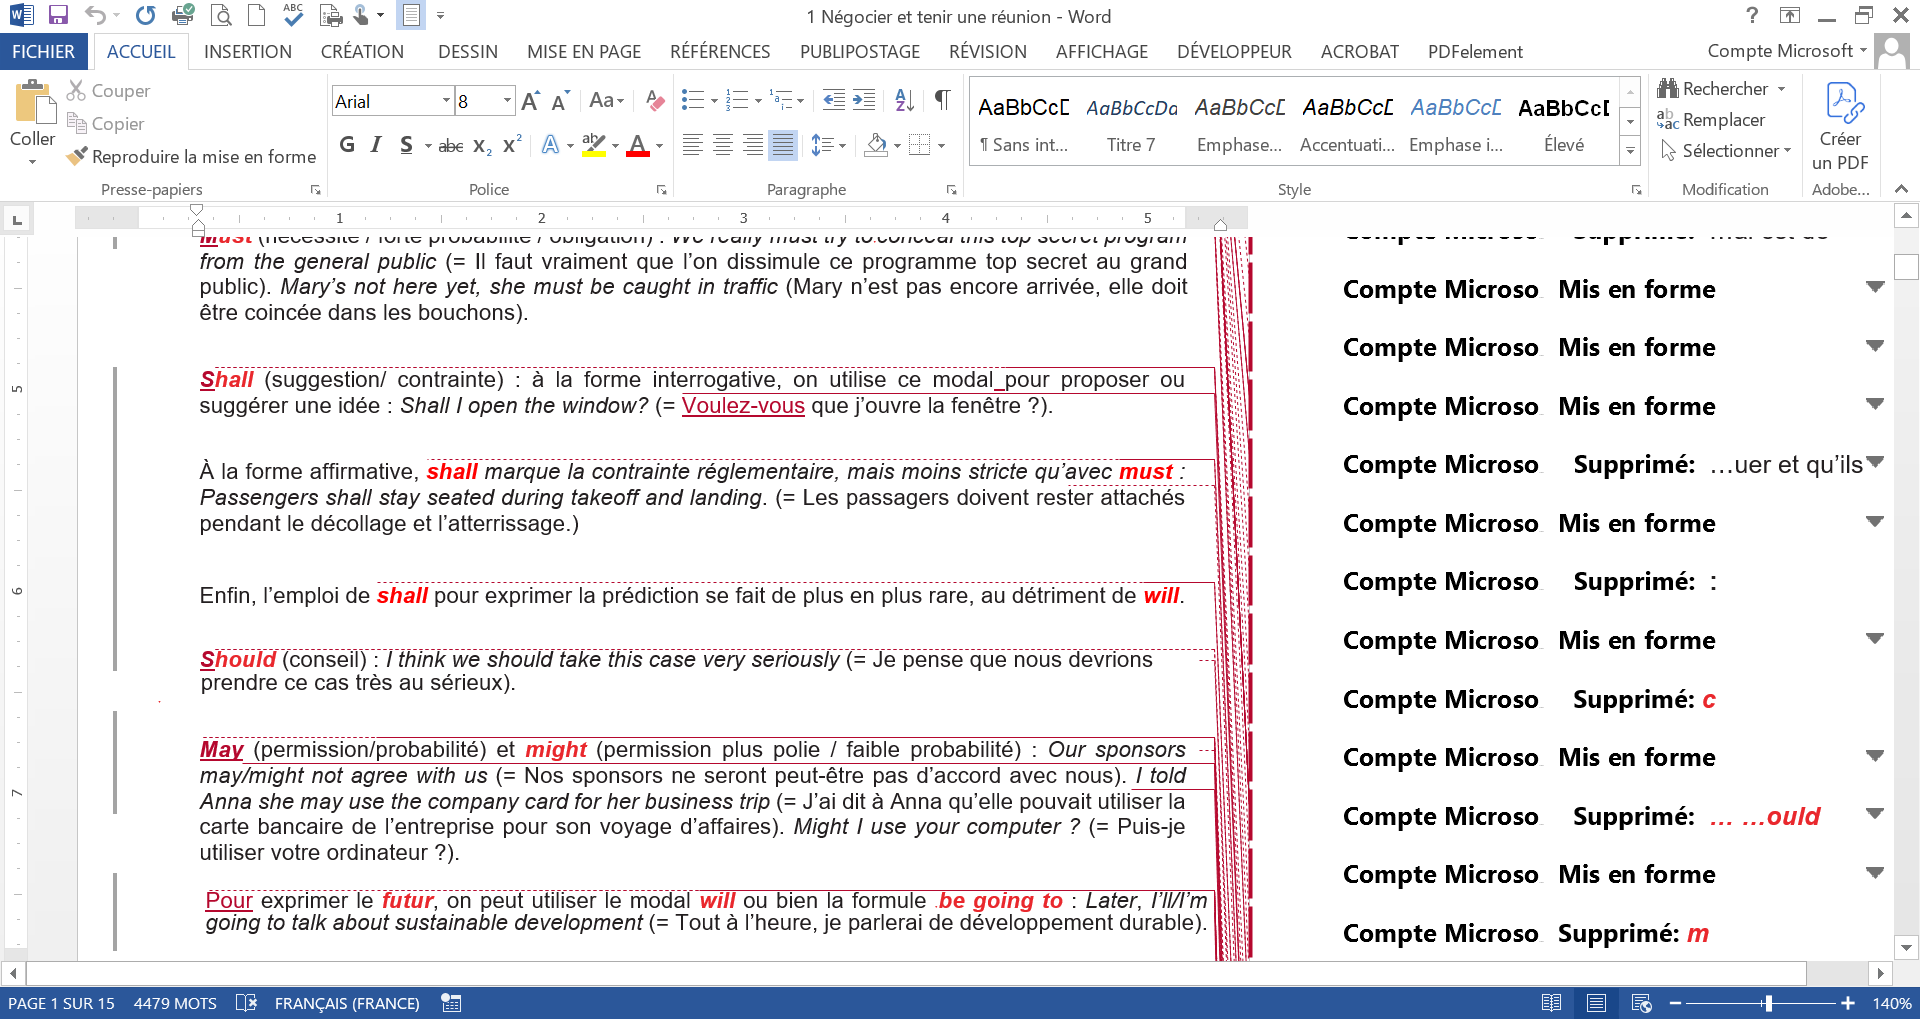Show paragraph marks with pilcrow icon
Viewport: 1920px width, 1019px height.
pyautogui.click(x=942, y=100)
